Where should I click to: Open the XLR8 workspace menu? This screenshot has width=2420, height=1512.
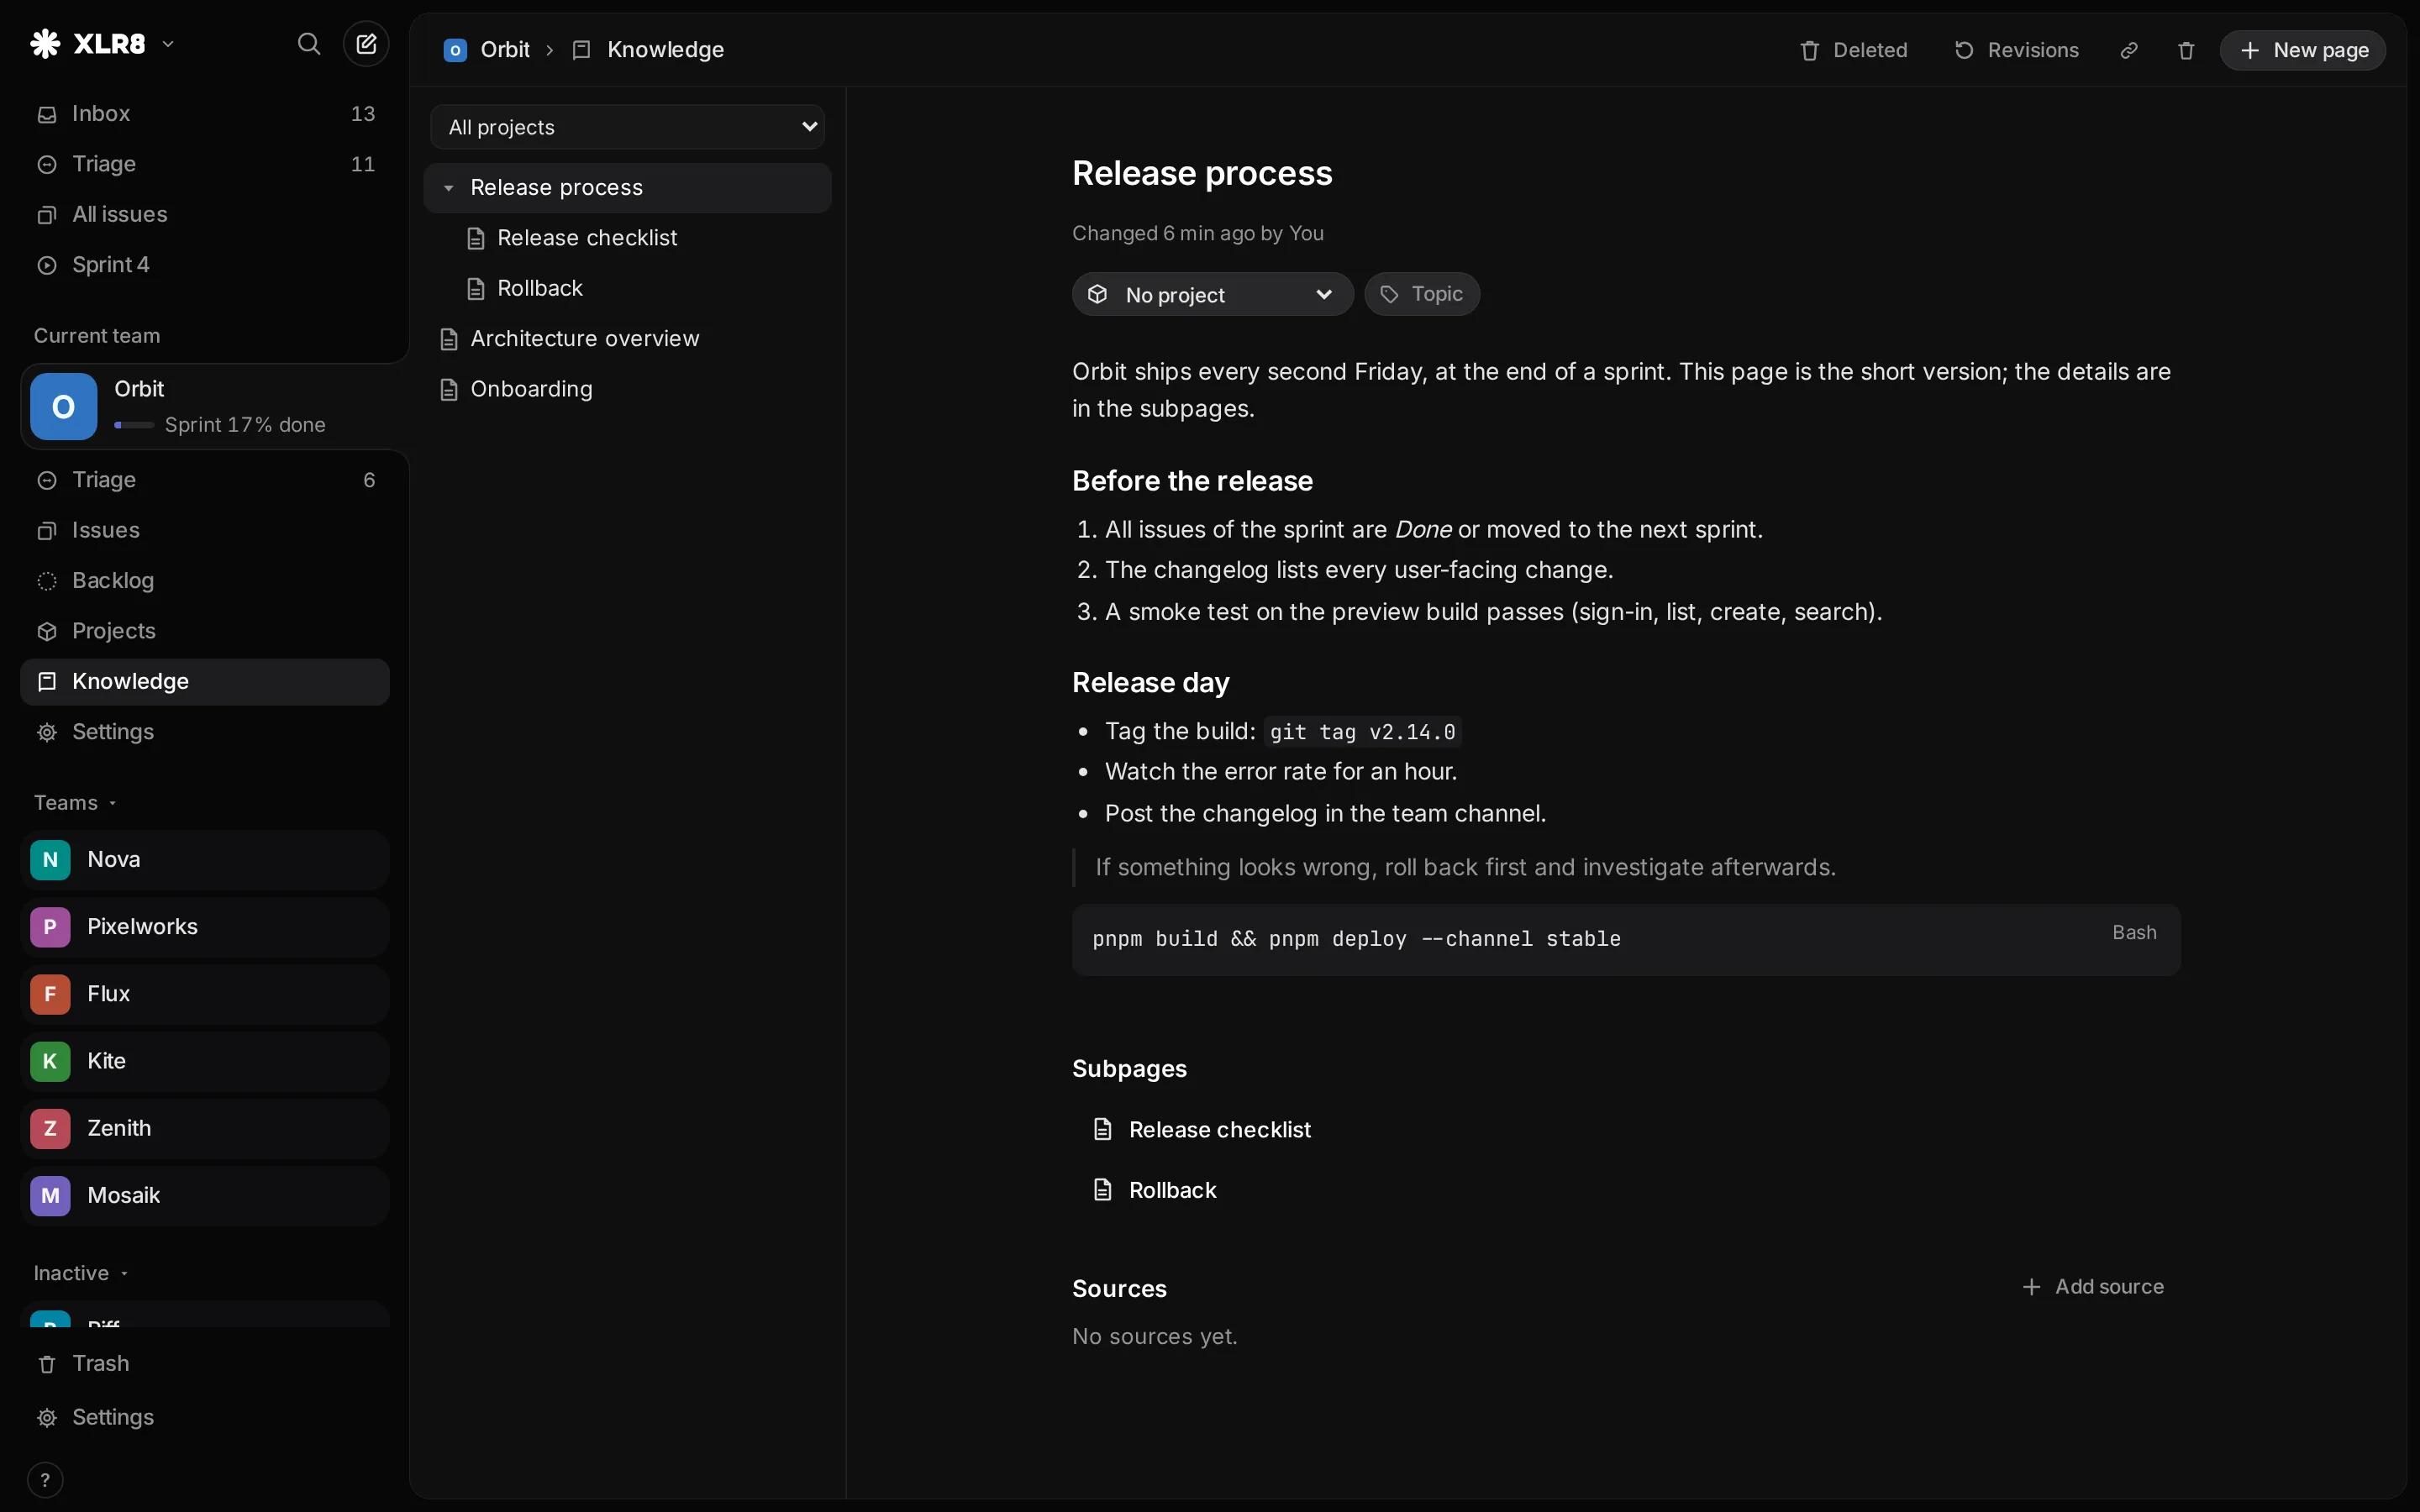103,44
